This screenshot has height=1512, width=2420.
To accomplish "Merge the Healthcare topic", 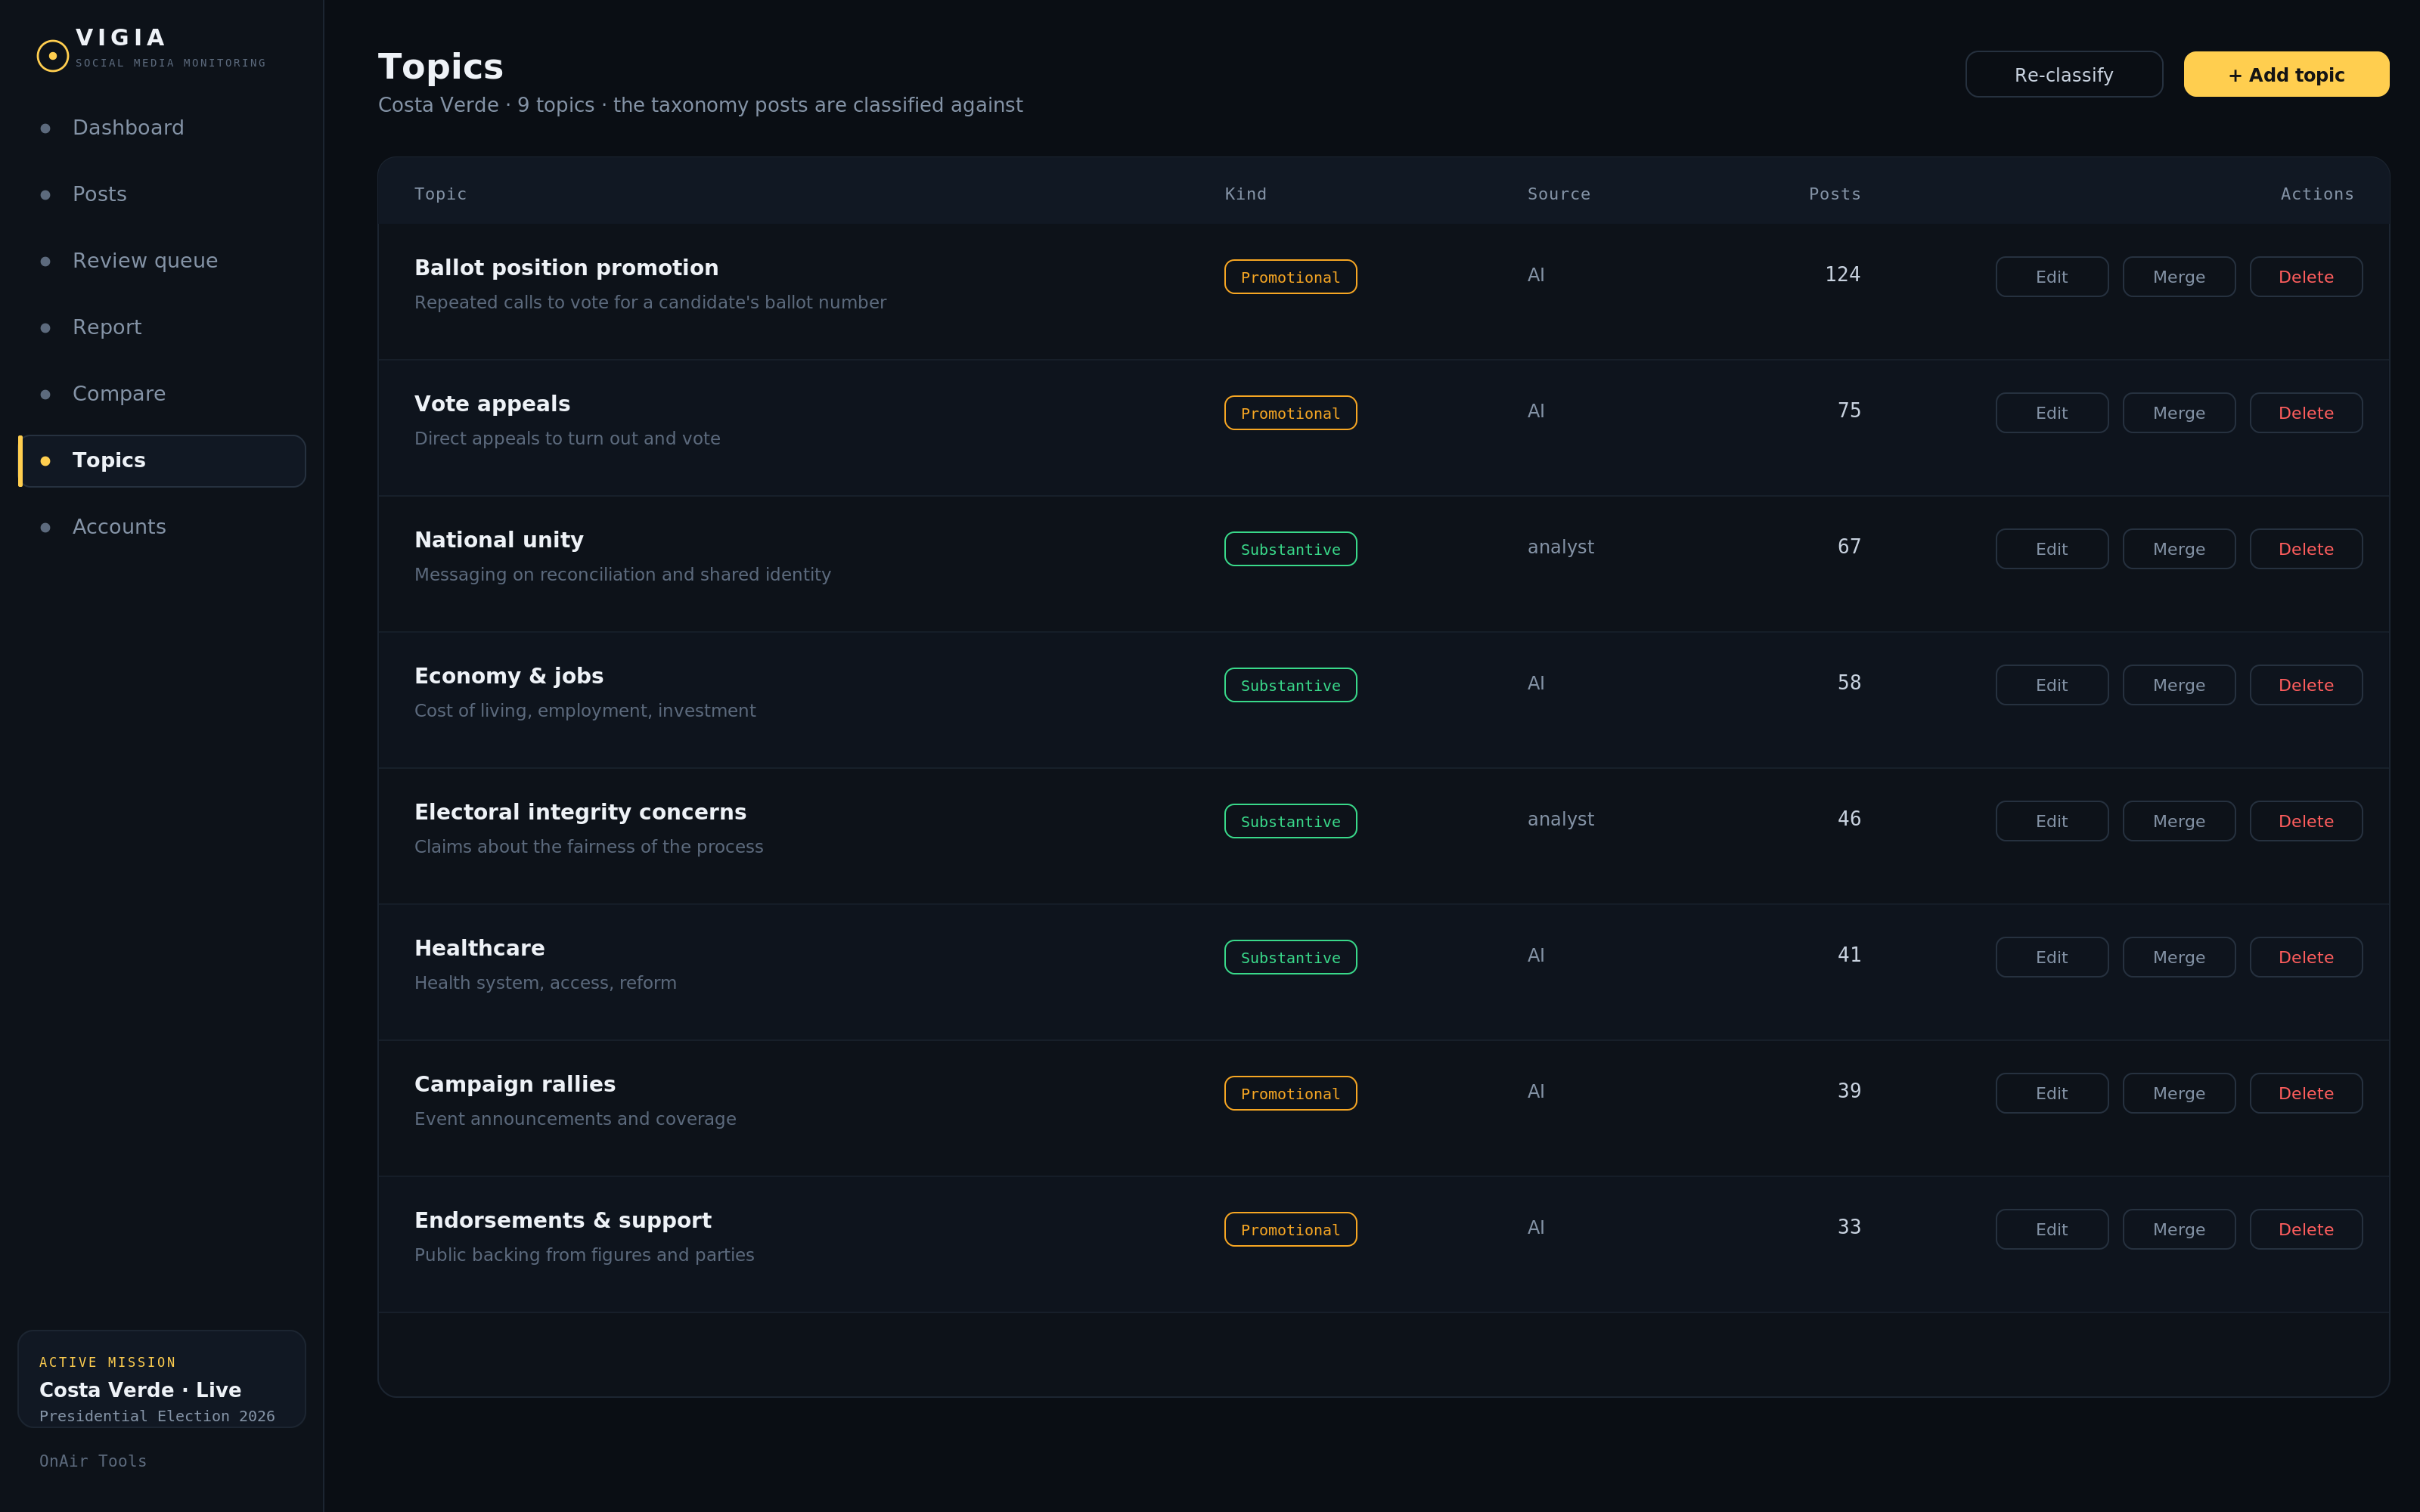I will point(2178,957).
